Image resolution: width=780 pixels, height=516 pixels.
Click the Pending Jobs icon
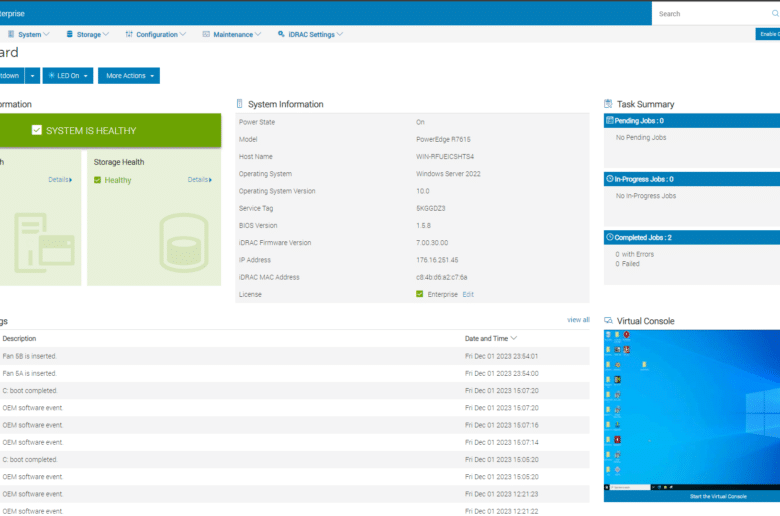609,120
